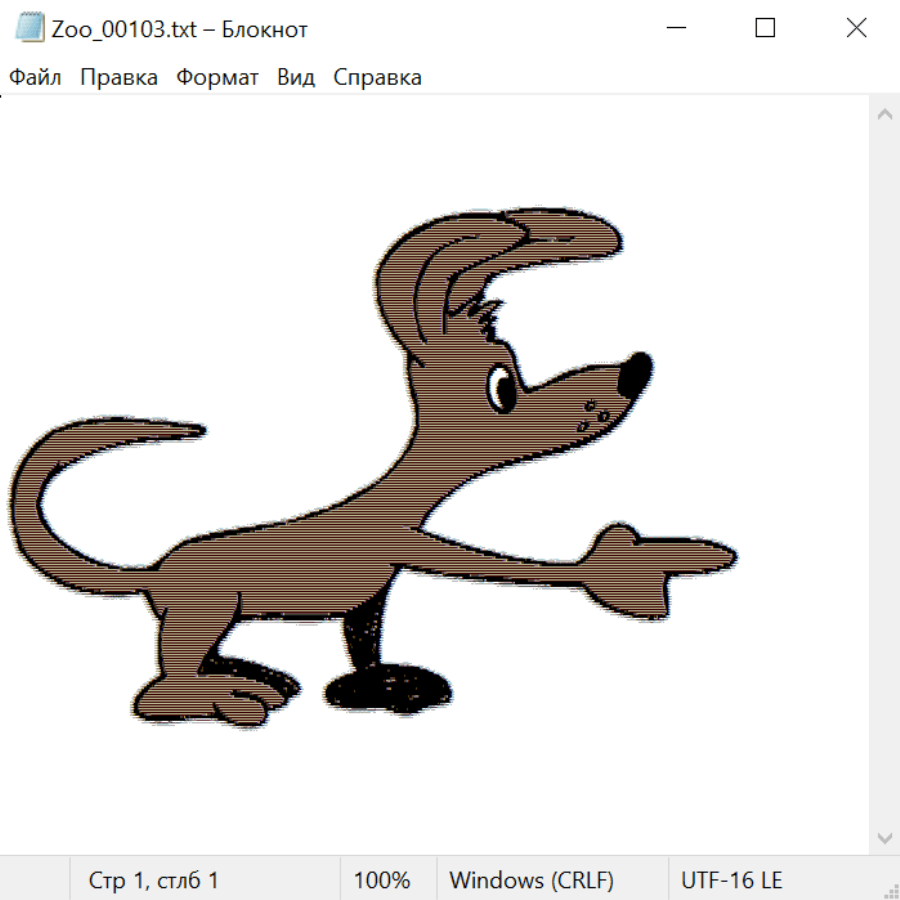Click the scroll up arrow of vertical scrollbar
This screenshot has width=900, height=900.
[x=884, y=115]
